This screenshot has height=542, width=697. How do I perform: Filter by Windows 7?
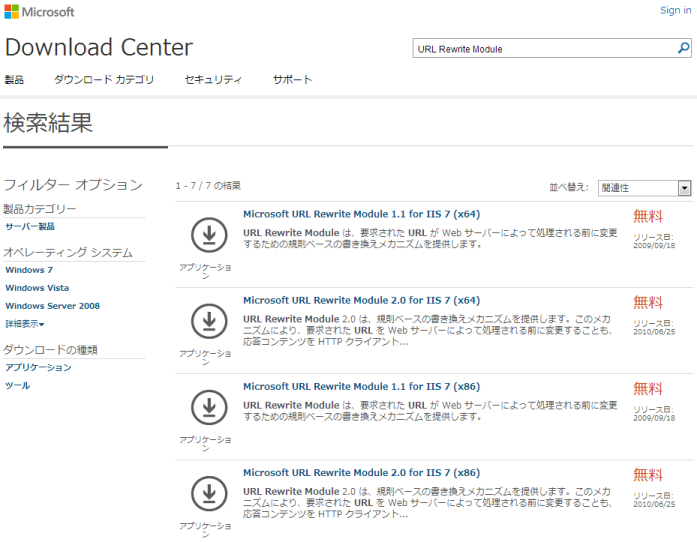coord(29,270)
